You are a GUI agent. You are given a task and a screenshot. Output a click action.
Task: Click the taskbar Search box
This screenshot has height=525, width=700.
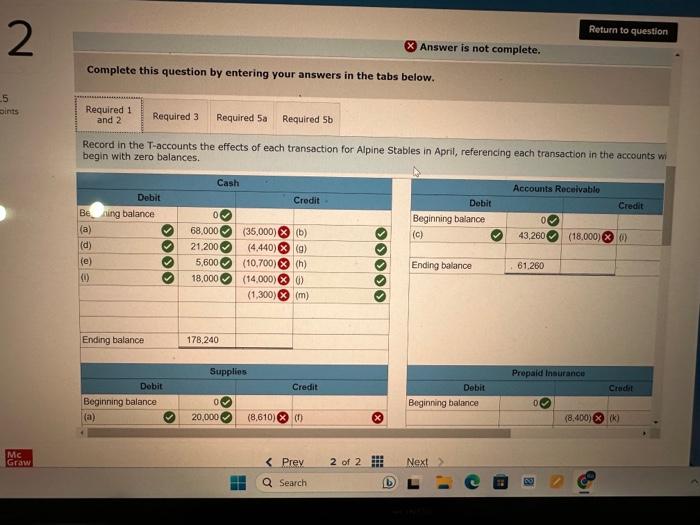click(327, 483)
